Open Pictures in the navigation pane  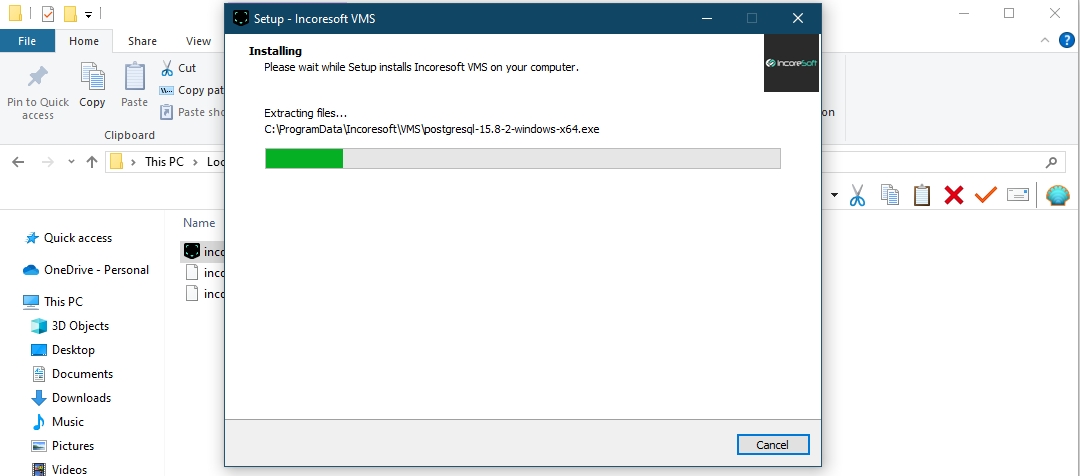point(63,446)
